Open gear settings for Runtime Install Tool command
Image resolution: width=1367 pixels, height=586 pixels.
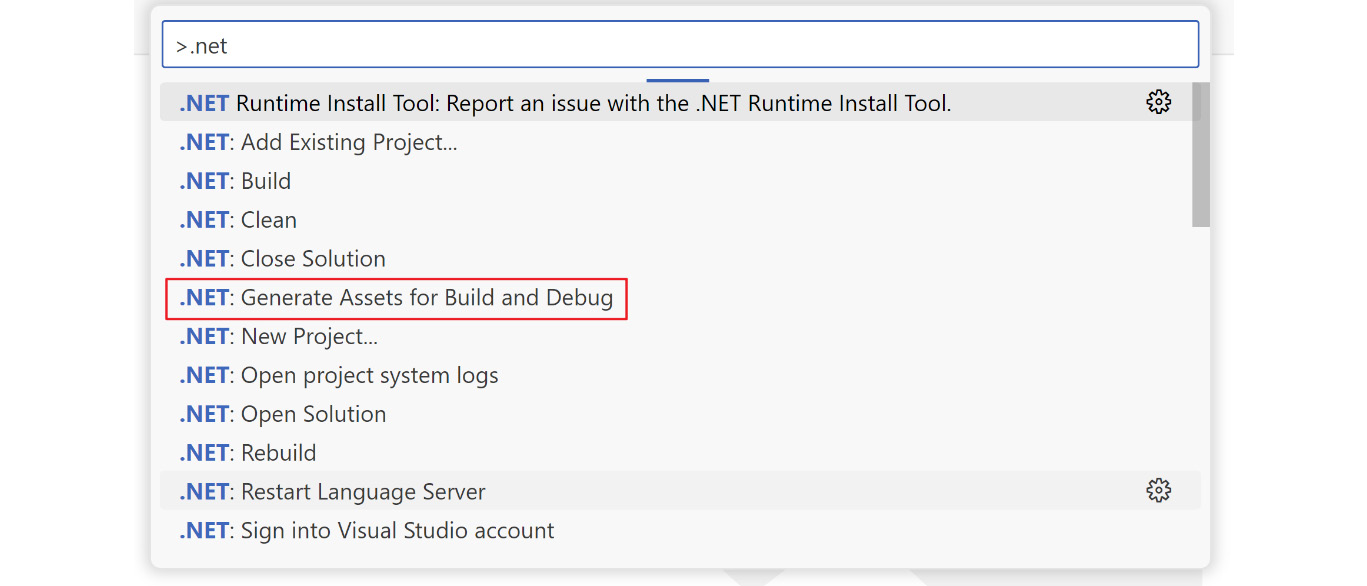[1158, 102]
